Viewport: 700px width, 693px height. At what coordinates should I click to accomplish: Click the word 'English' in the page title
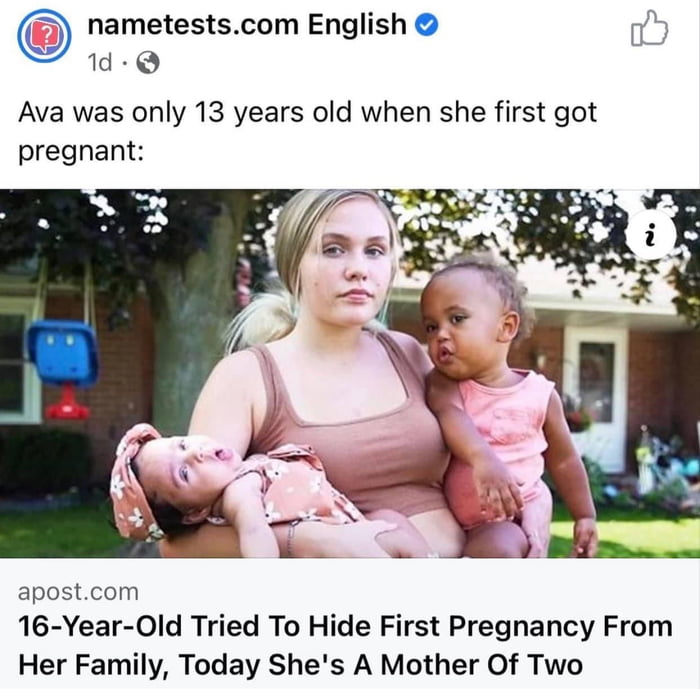(x=357, y=25)
